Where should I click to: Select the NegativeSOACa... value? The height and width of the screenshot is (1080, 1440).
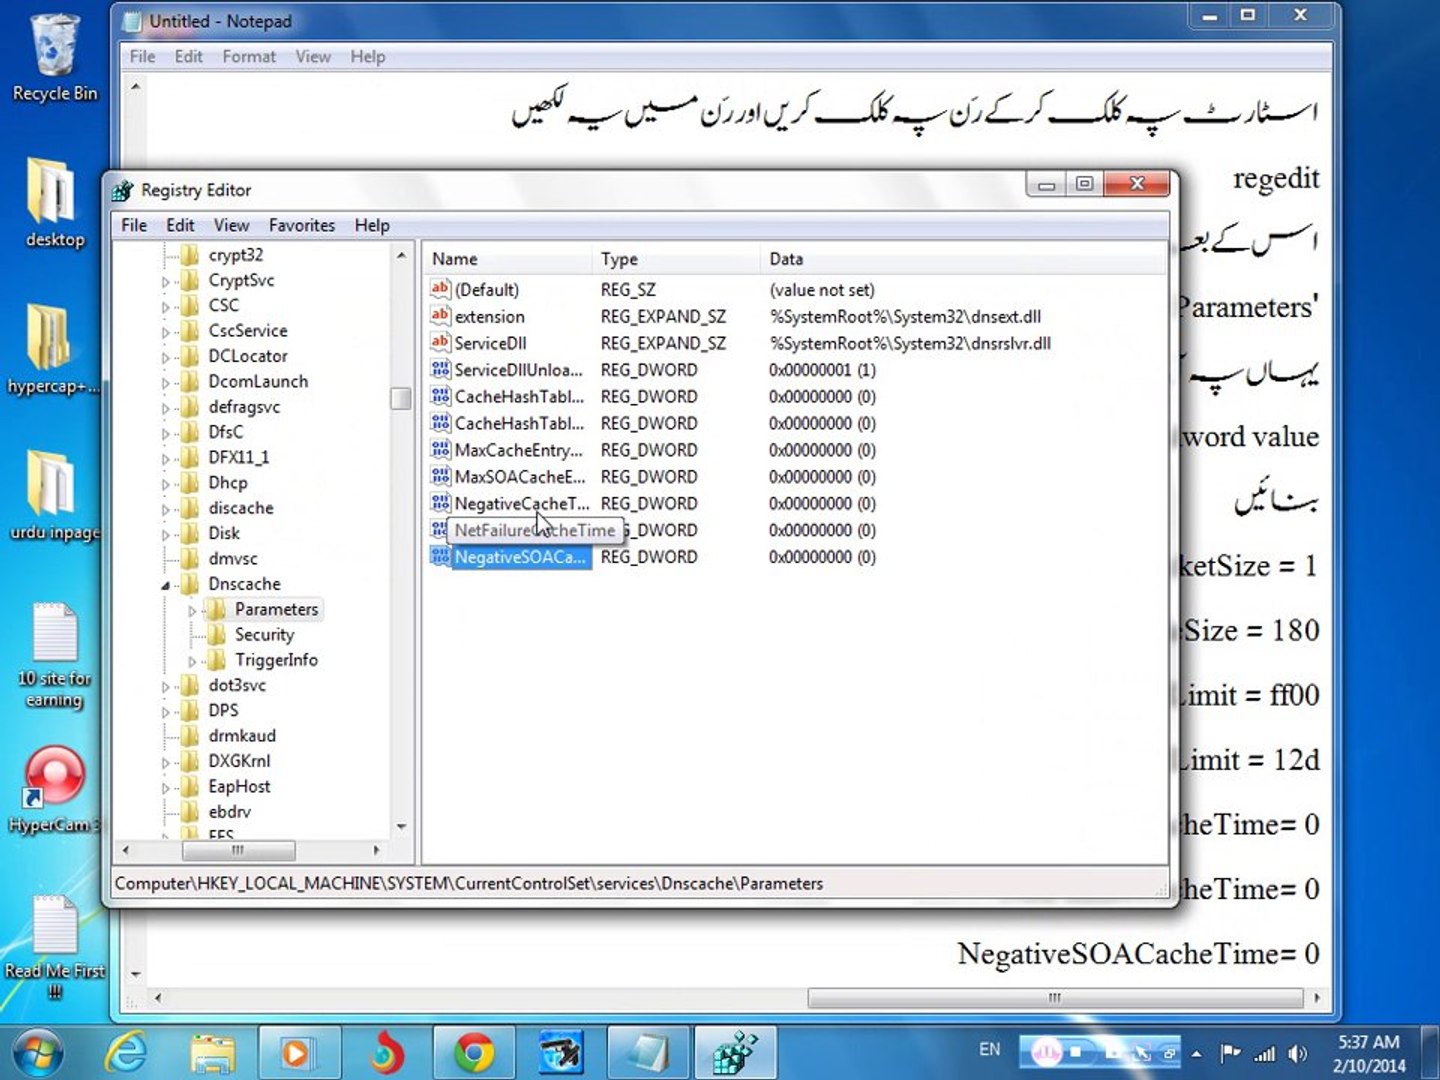pyautogui.click(x=520, y=557)
